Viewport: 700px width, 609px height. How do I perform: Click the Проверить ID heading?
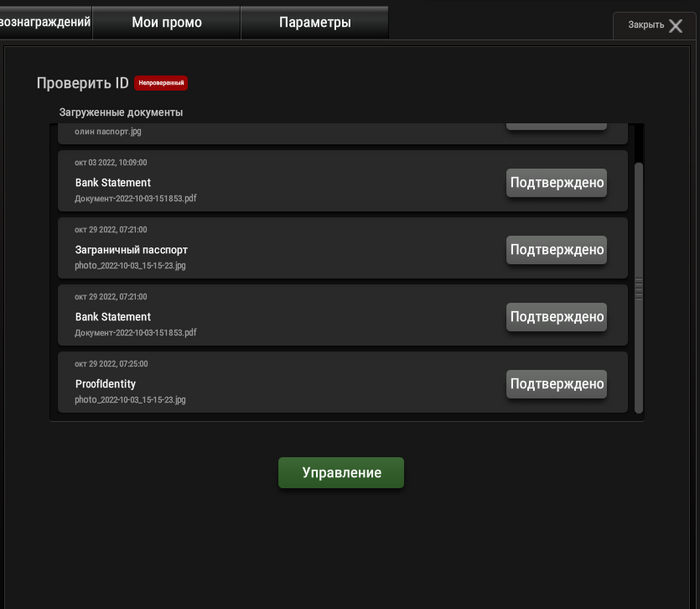tap(83, 83)
